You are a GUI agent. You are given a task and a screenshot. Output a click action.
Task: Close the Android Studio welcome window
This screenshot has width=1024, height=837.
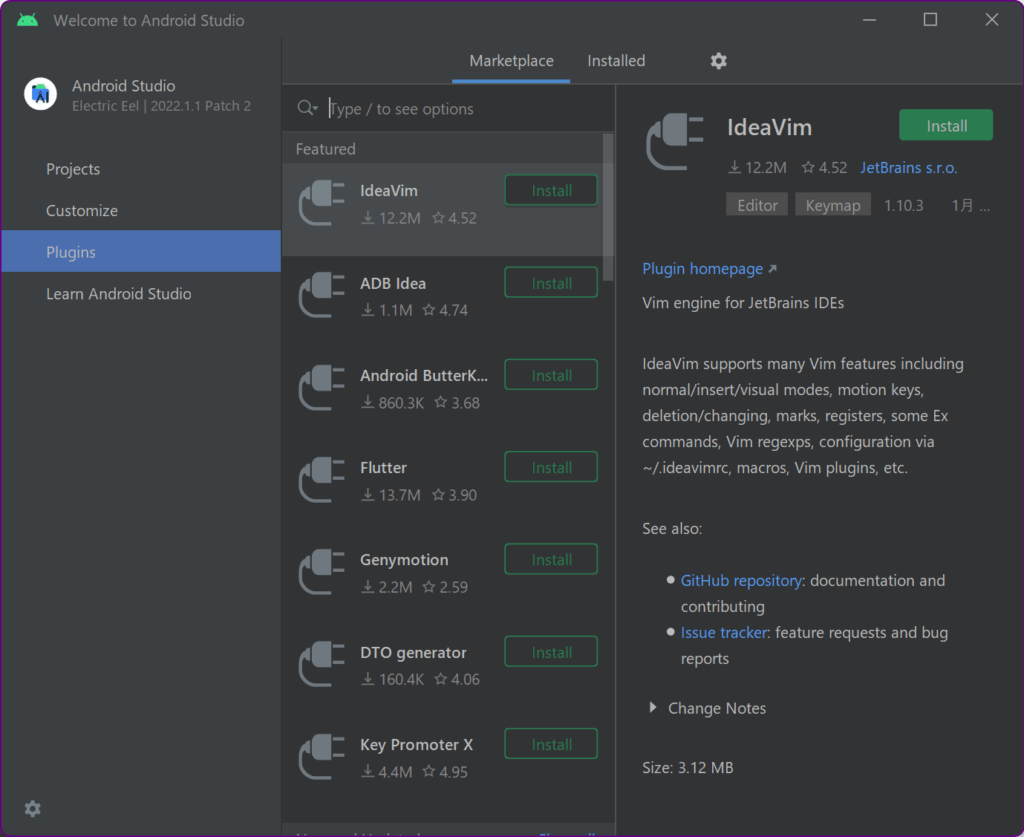coord(992,20)
